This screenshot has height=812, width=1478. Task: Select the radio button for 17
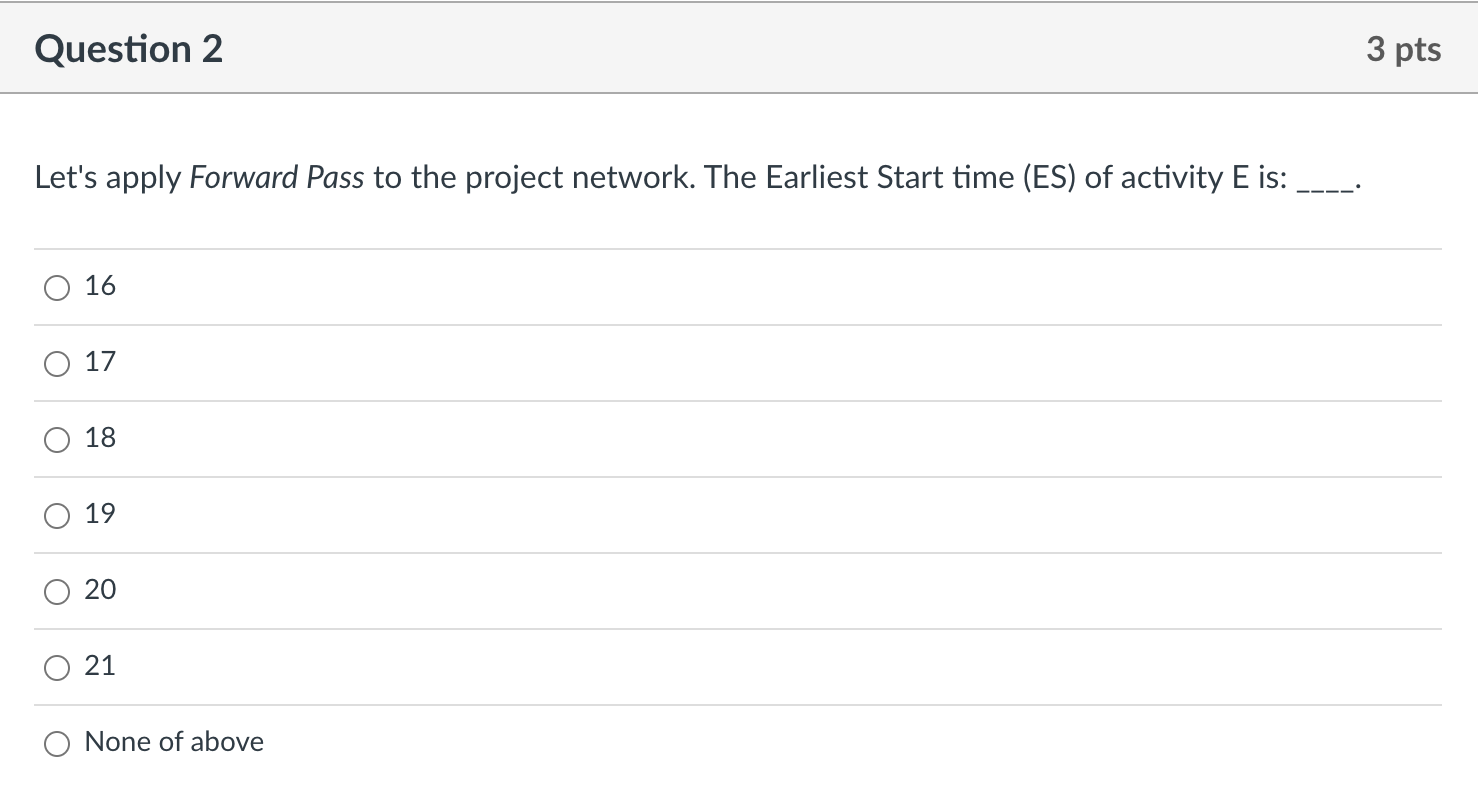coord(57,363)
